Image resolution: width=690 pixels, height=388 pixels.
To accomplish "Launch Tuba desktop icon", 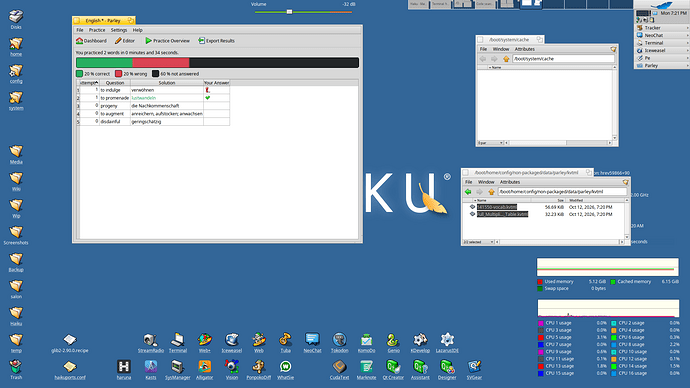I will pos(286,343).
